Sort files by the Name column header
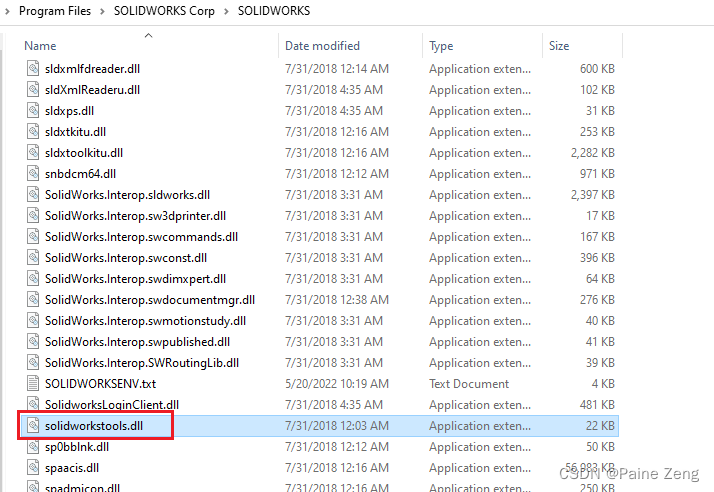Screen dimensions: 714x492 tap(41, 46)
